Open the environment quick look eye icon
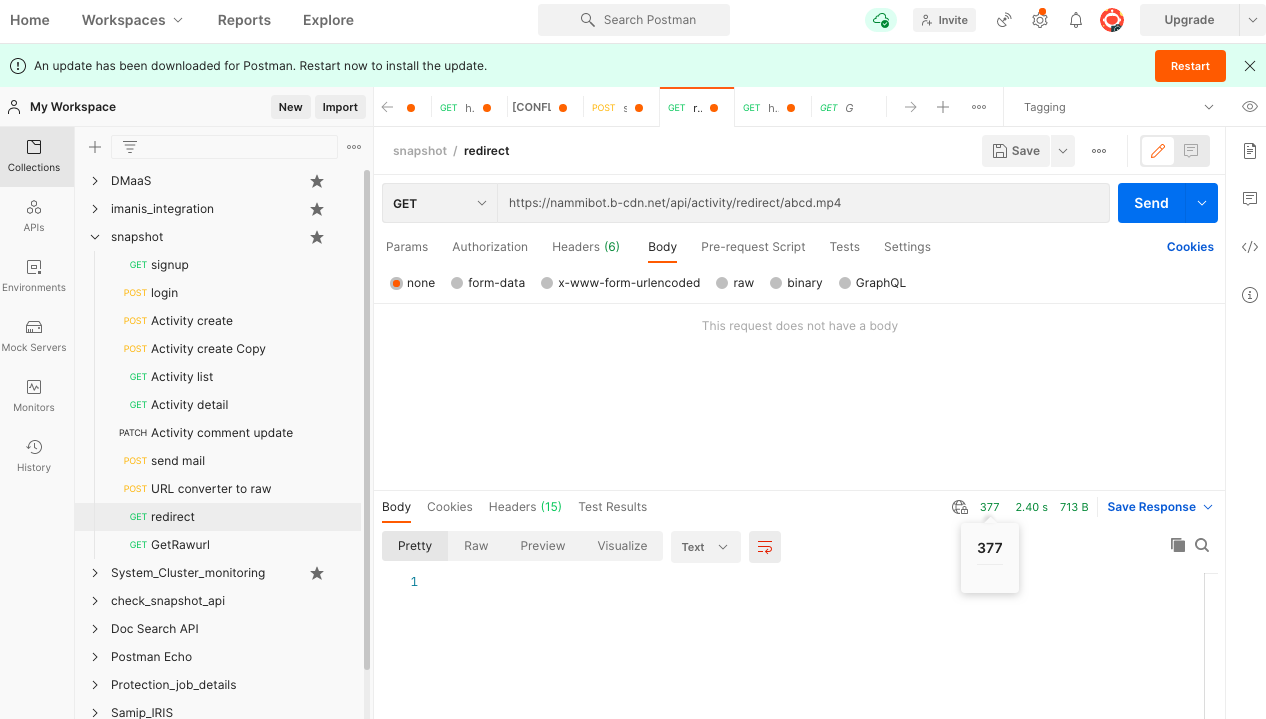The width and height of the screenshot is (1266, 719). tap(1249, 107)
